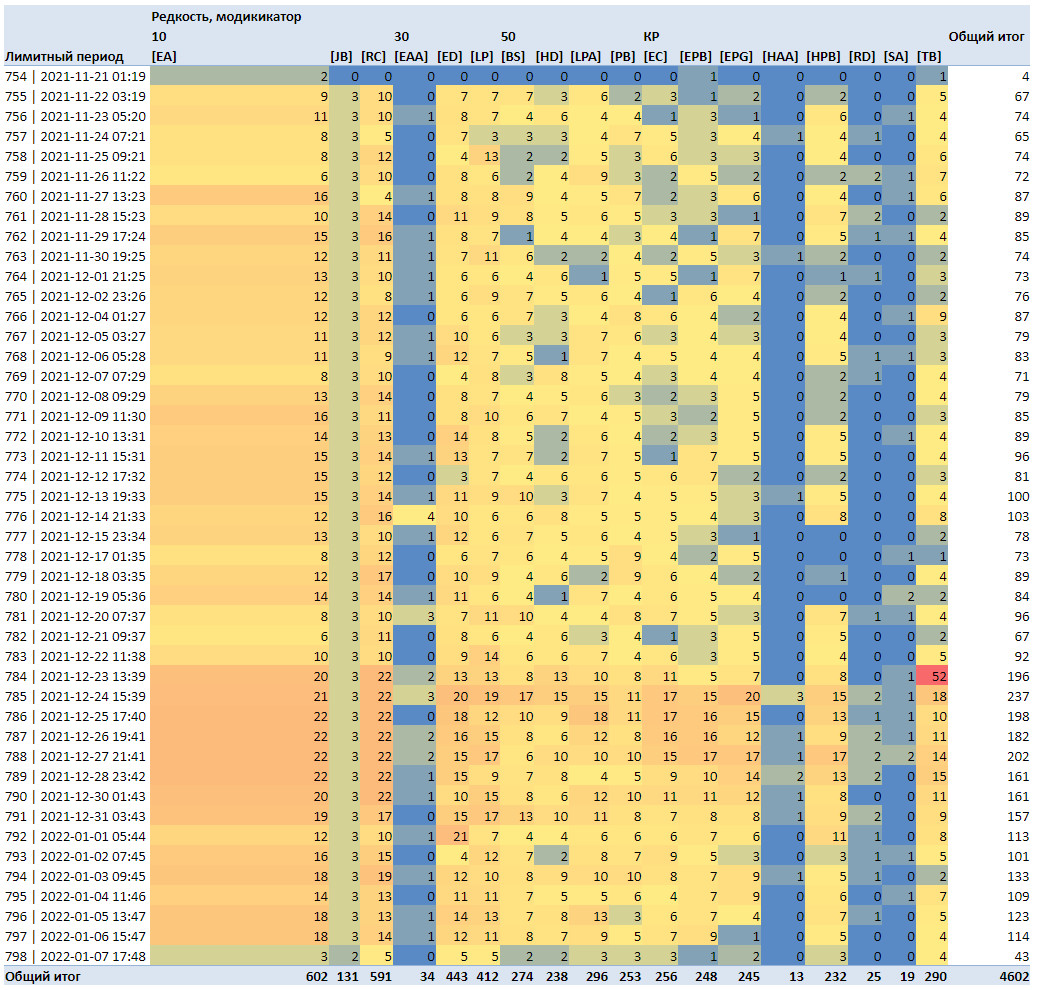Select row label '784 | 2021-12-23 13:39'
The image size is (1037, 990).
point(75,677)
